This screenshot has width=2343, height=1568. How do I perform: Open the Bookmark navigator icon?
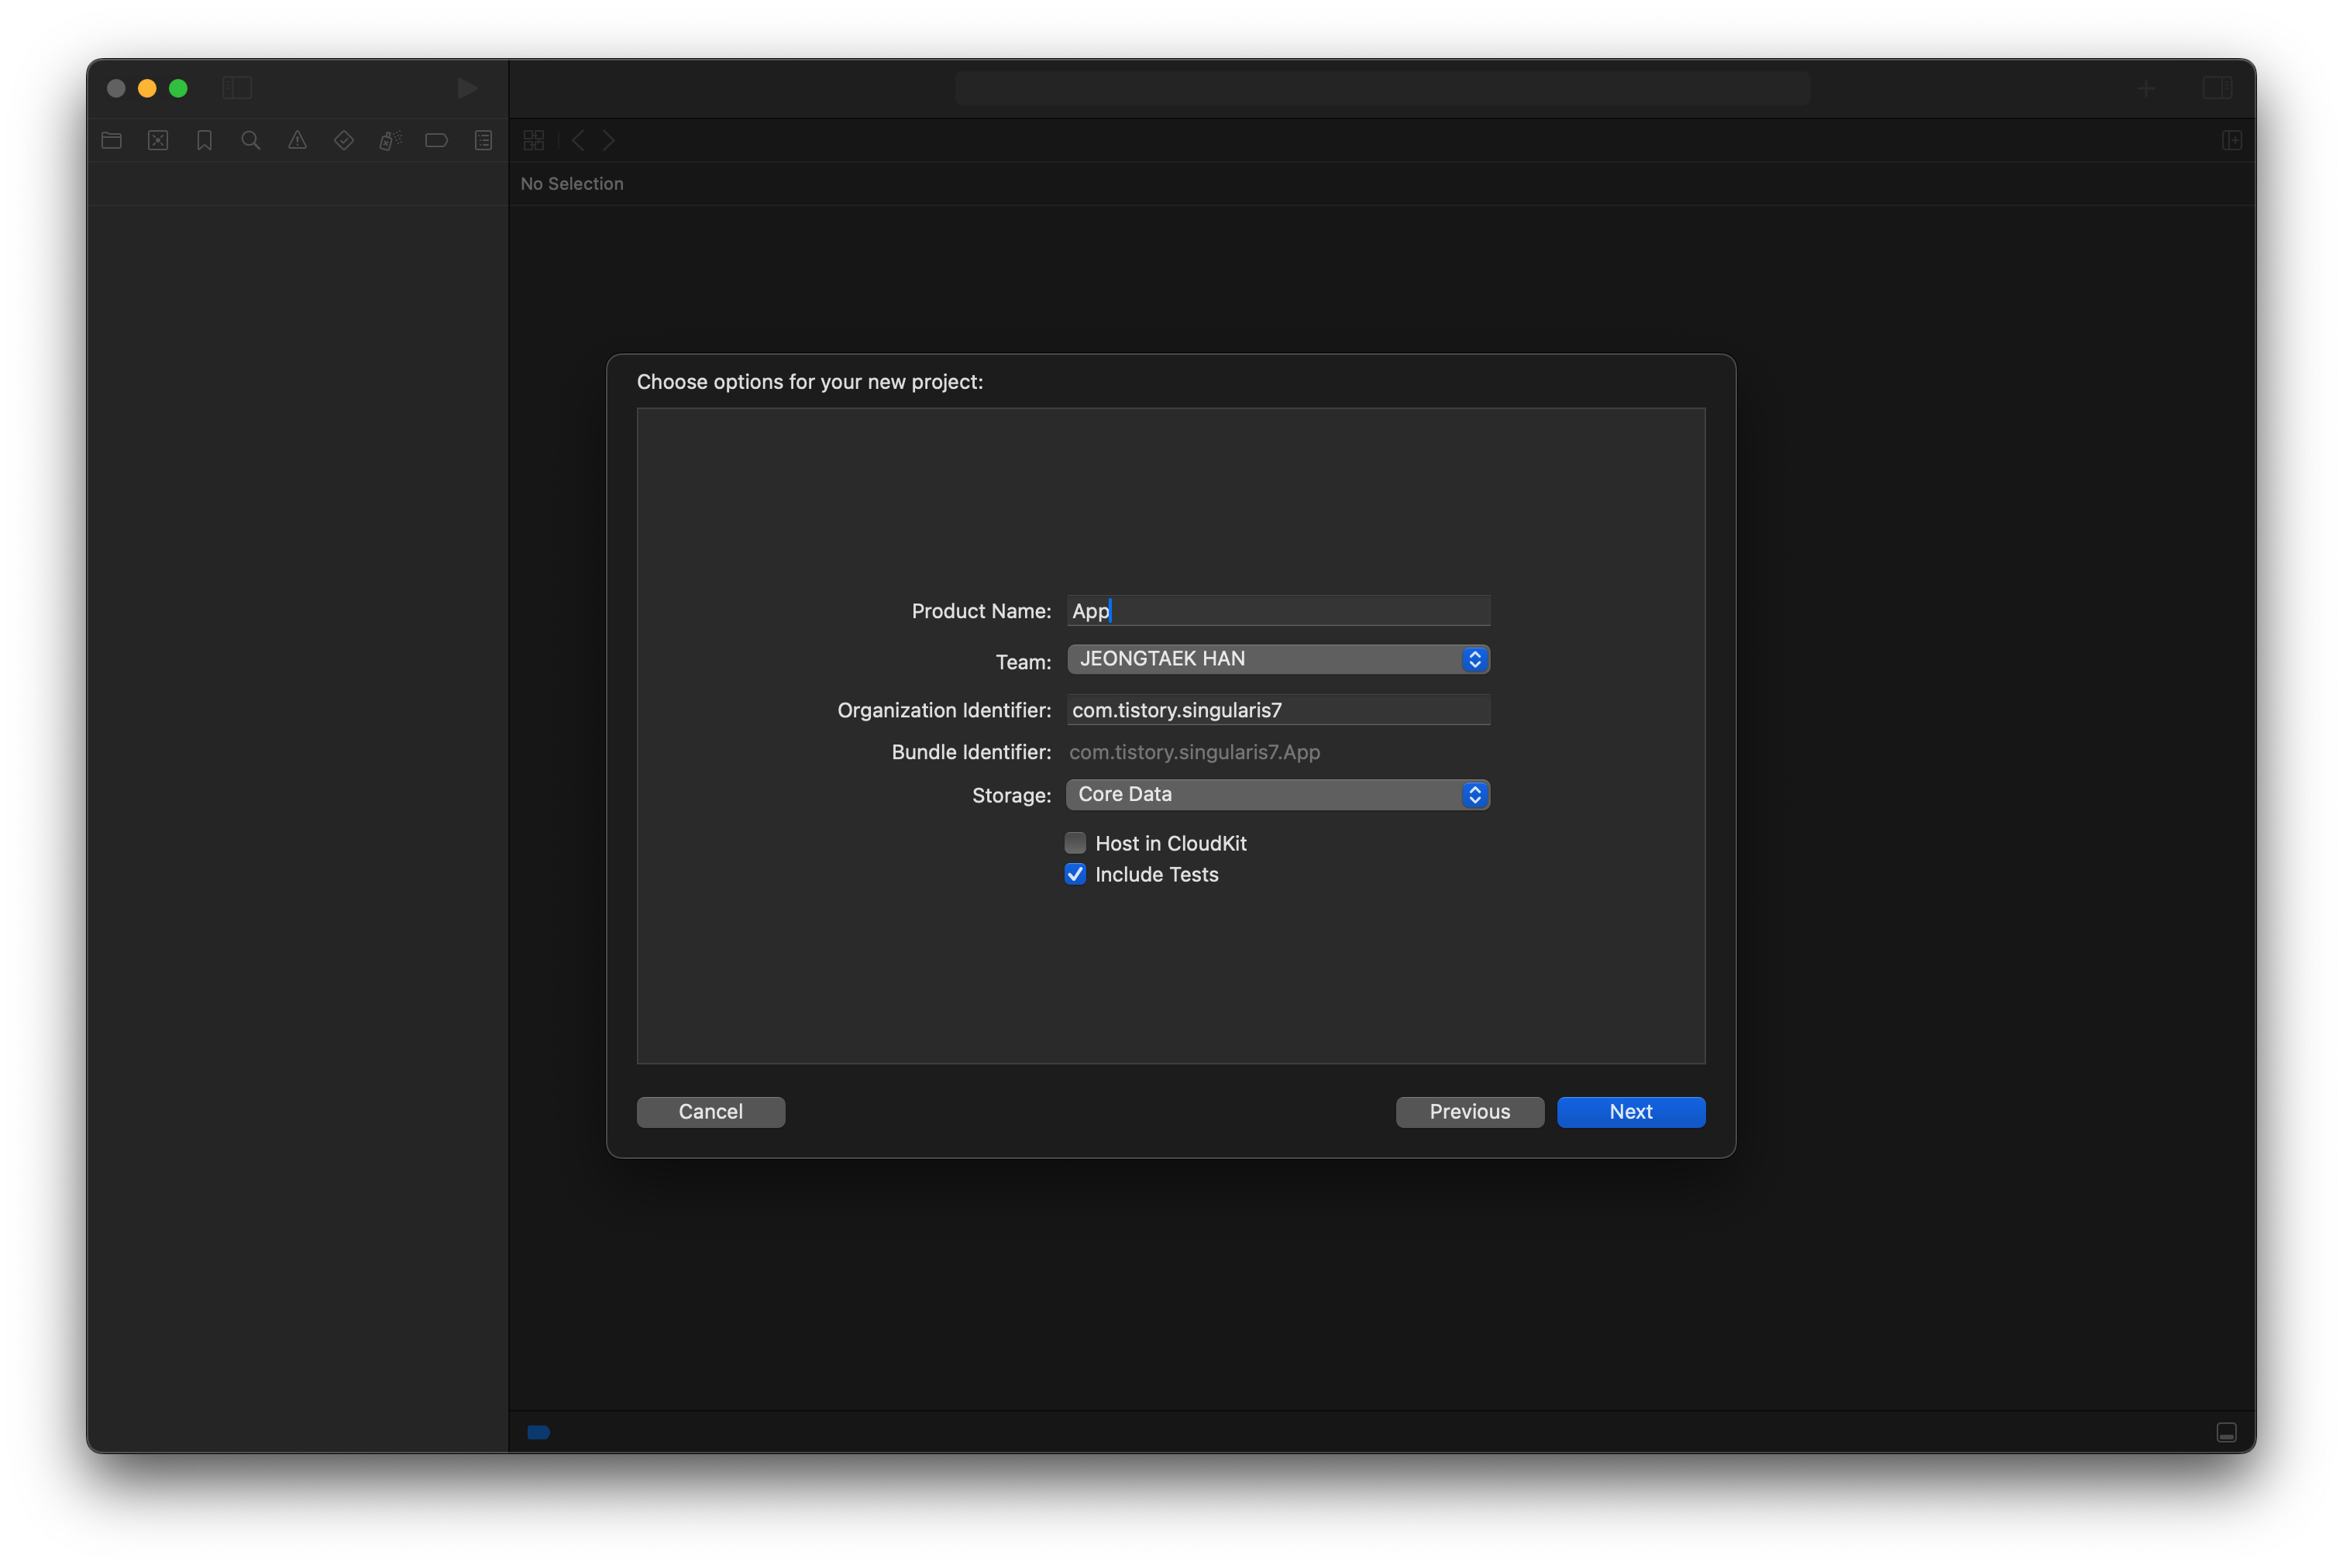tap(205, 141)
